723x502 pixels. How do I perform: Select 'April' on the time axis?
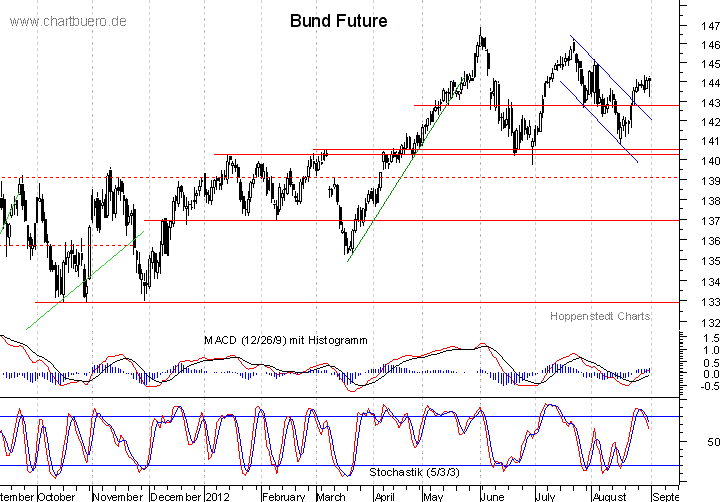385,496
